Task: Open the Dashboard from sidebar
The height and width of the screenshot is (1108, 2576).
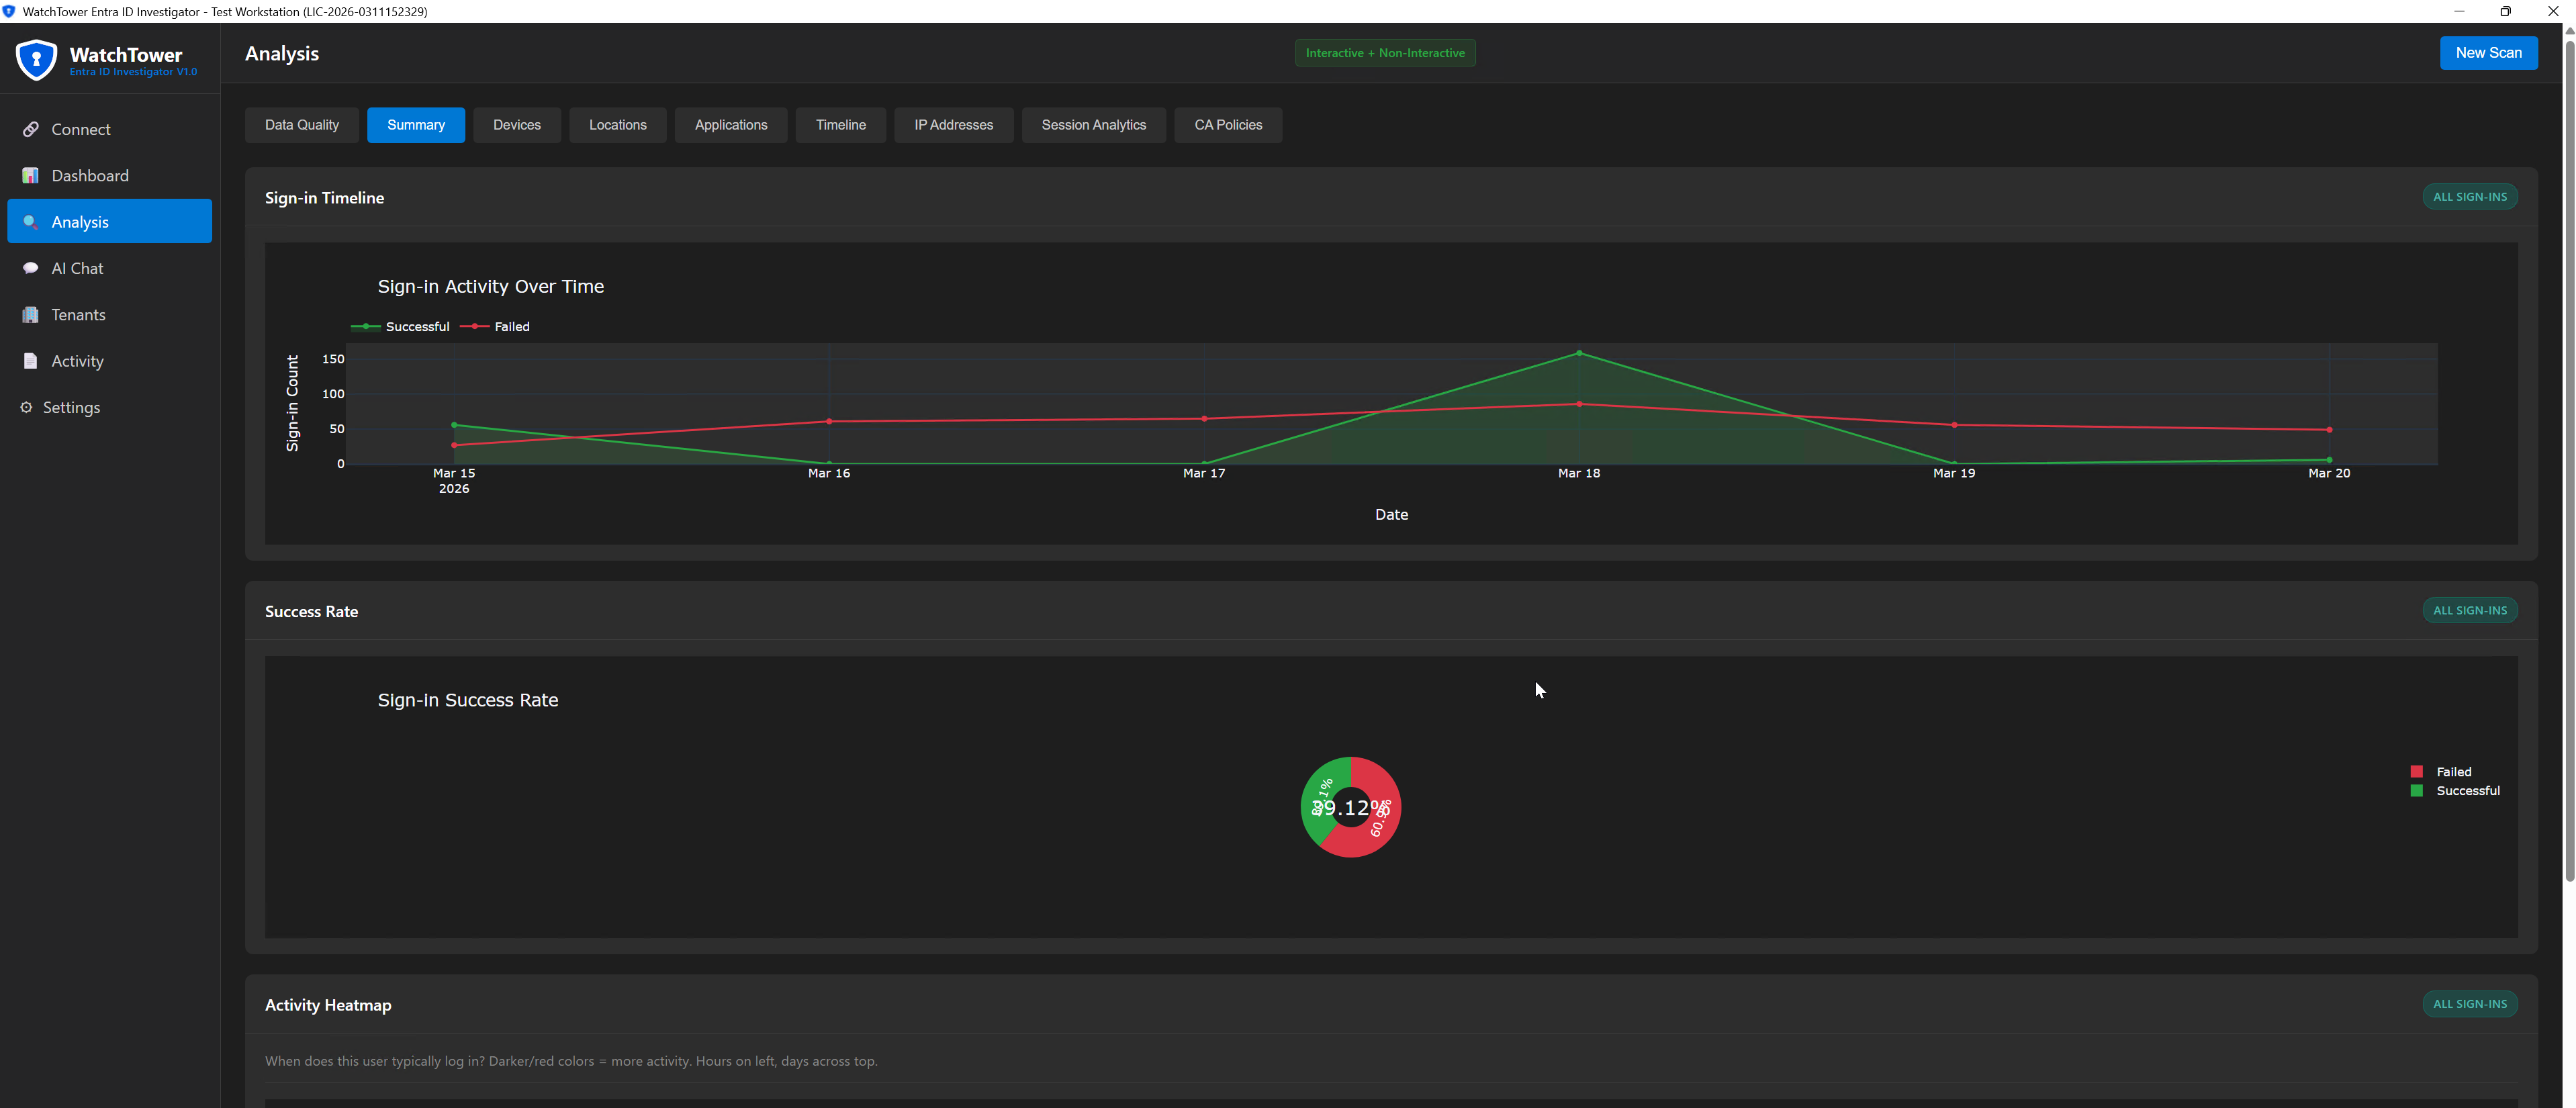Action: 31,175
